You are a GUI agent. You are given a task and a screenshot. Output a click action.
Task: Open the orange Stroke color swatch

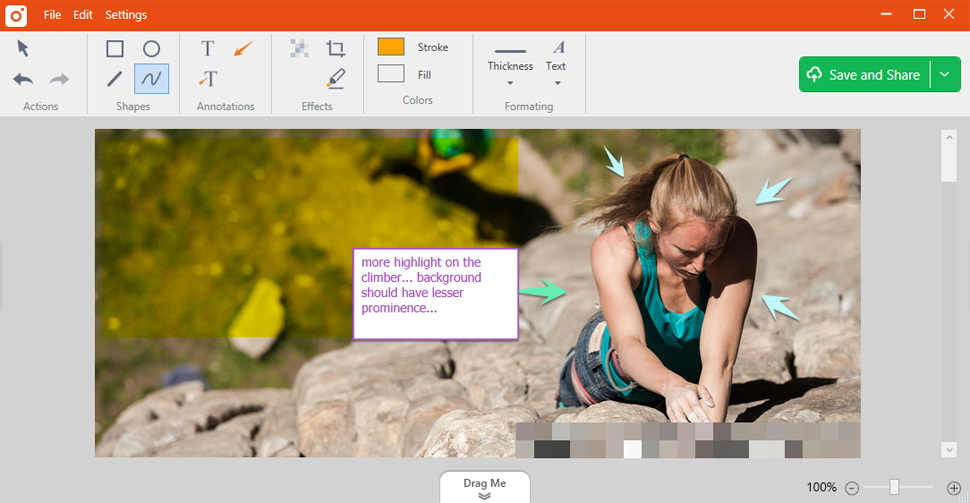(x=391, y=47)
